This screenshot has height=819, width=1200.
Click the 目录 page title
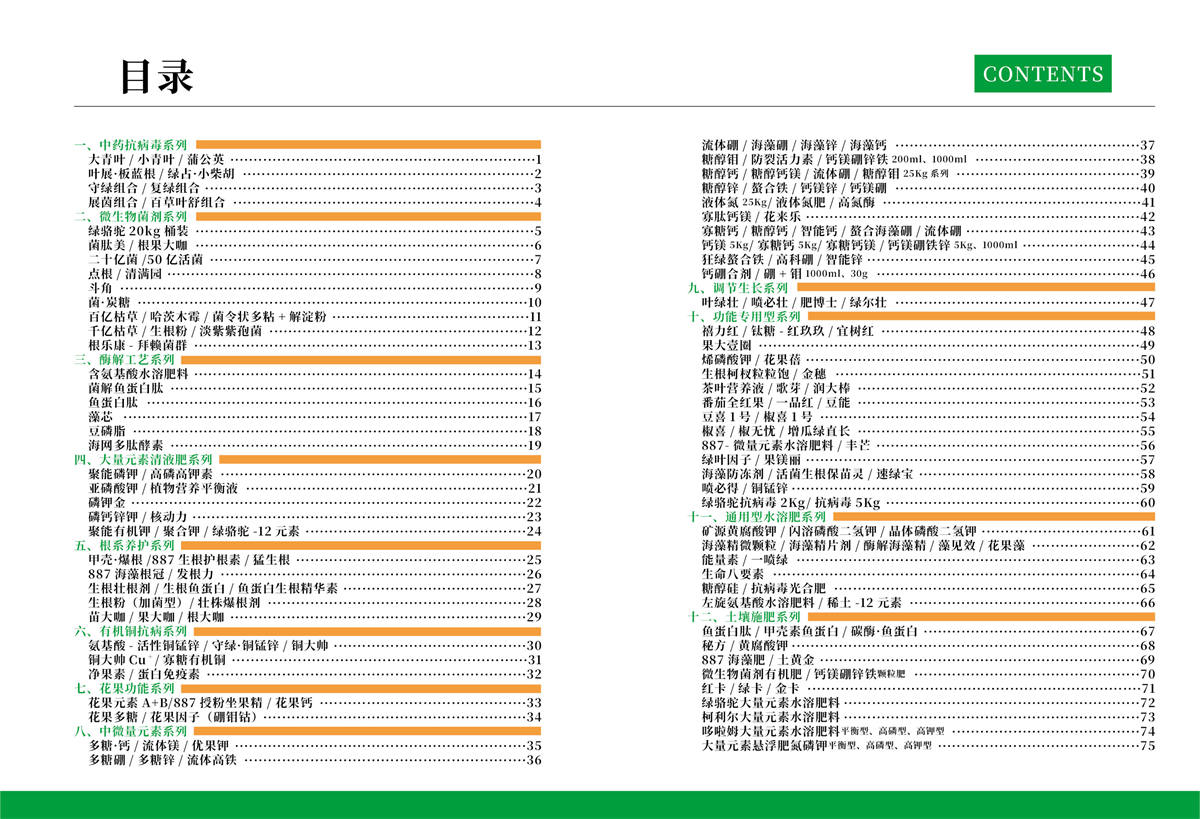click(x=156, y=76)
